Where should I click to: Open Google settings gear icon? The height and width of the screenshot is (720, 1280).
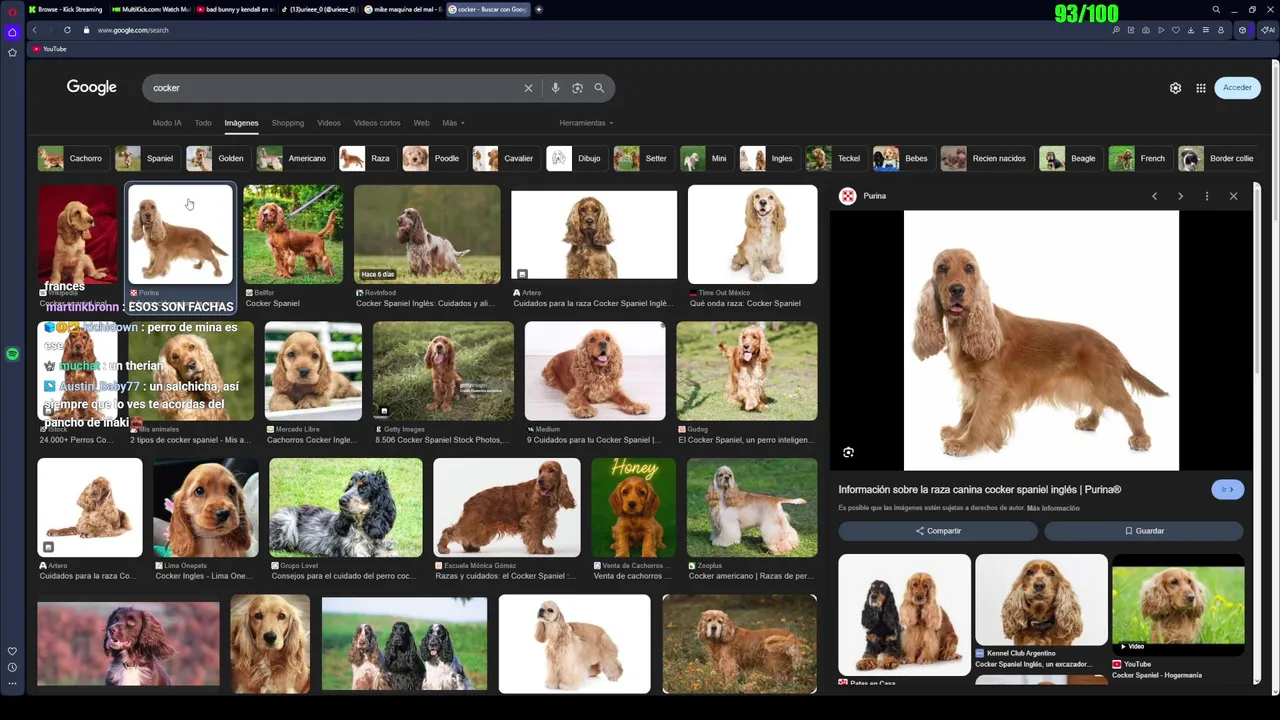(1175, 88)
